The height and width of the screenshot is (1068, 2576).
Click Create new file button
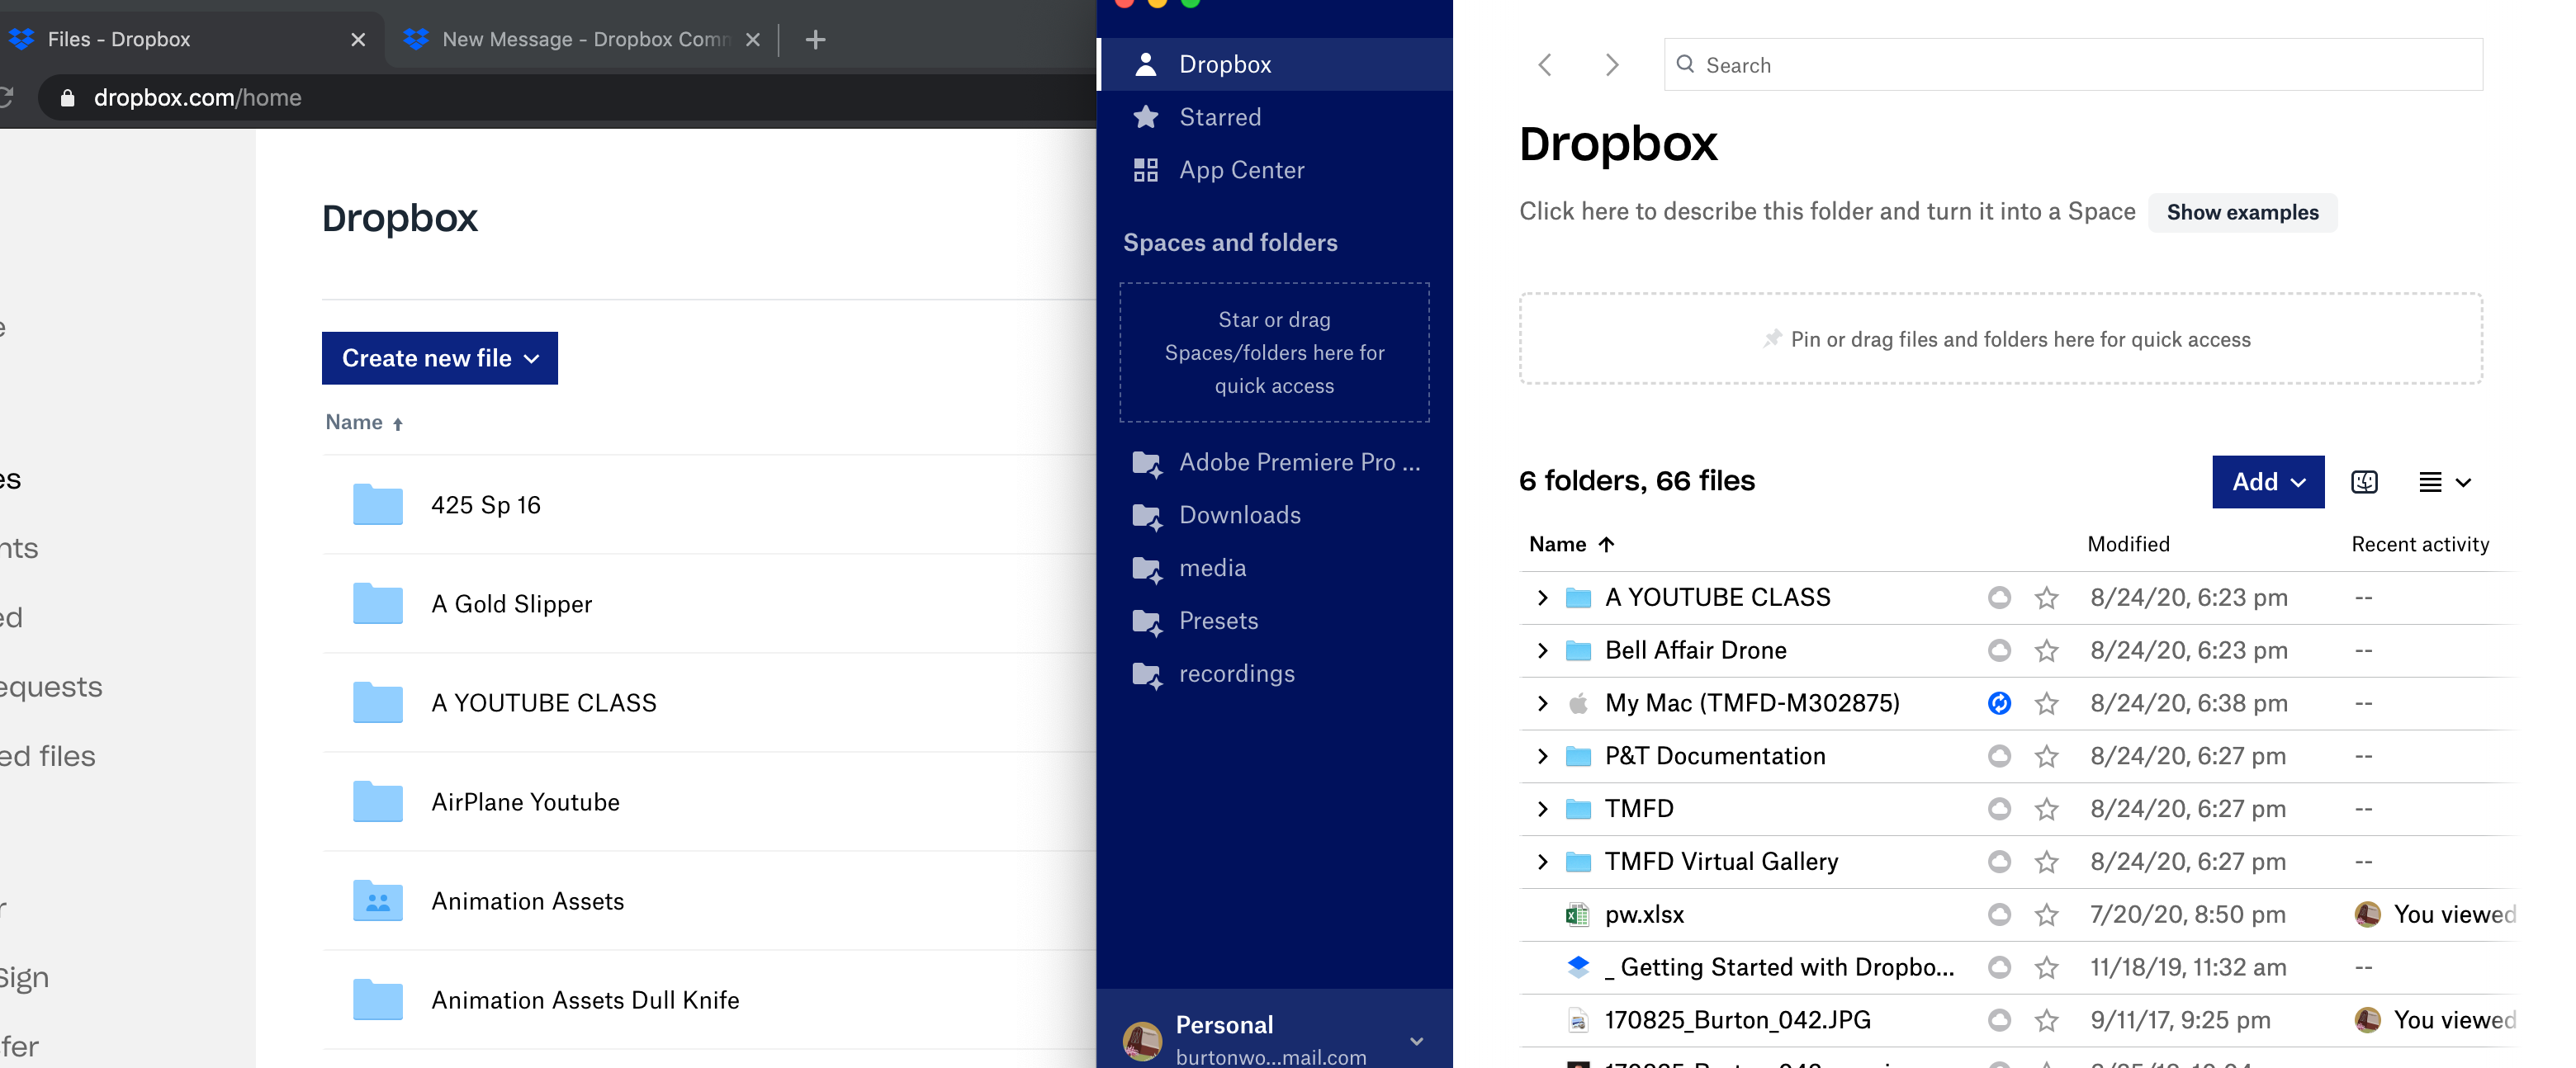pos(438,358)
